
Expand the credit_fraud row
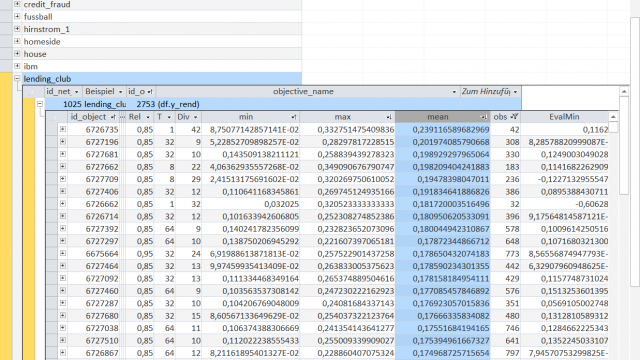tap(17, 4)
